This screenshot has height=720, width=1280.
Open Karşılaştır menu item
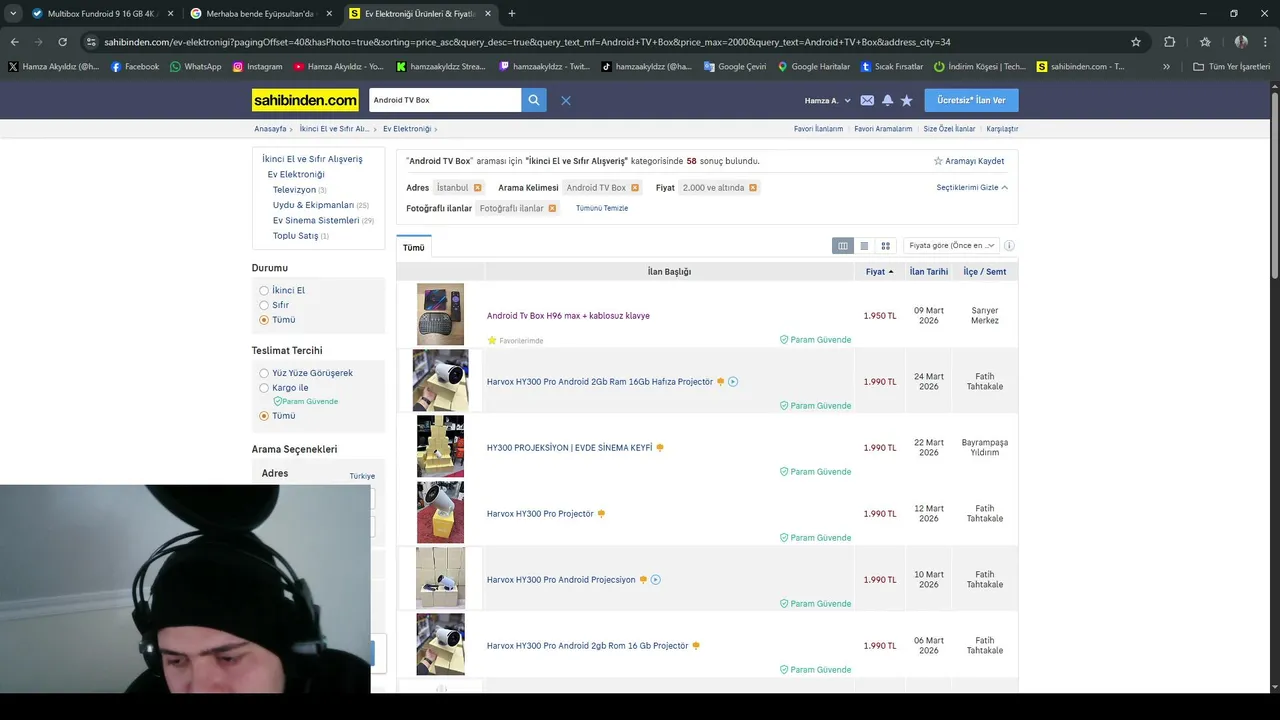click(x=1002, y=129)
